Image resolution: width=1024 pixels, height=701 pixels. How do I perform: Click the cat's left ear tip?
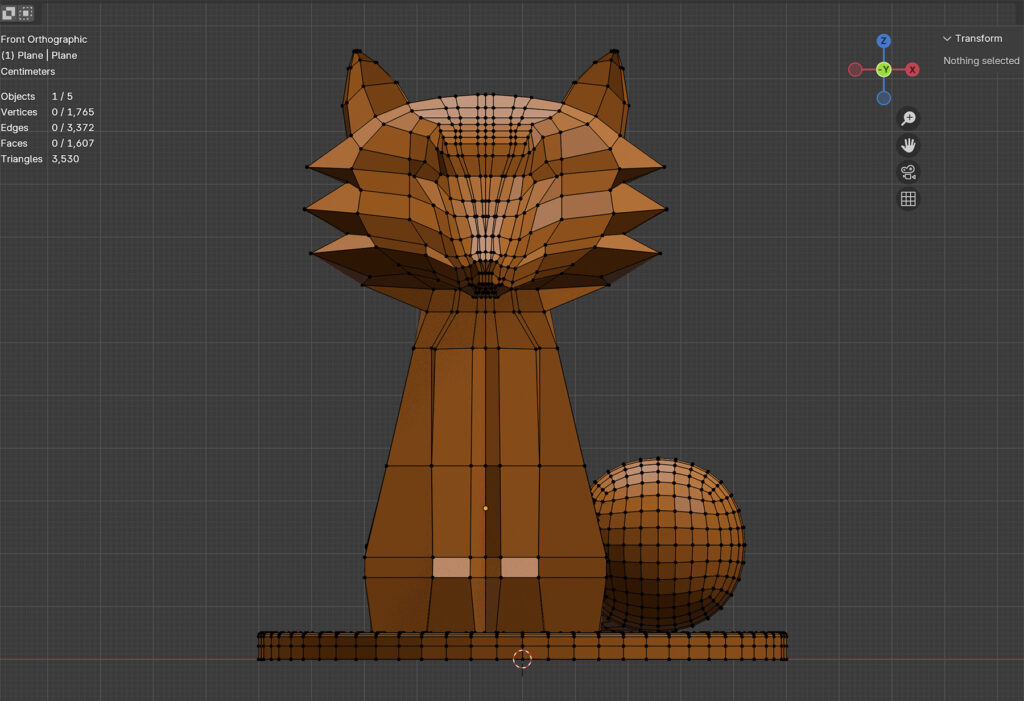tap(357, 53)
